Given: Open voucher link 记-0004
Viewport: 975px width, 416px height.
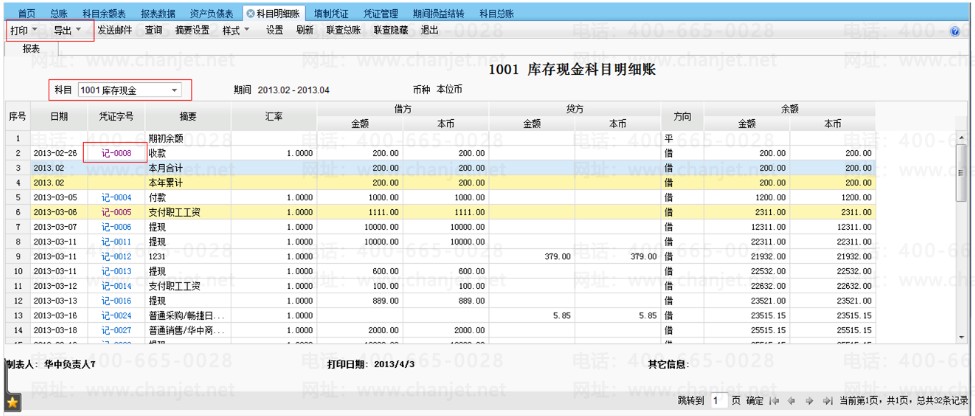Looking at the screenshot, I should click(x=116, y=197).
